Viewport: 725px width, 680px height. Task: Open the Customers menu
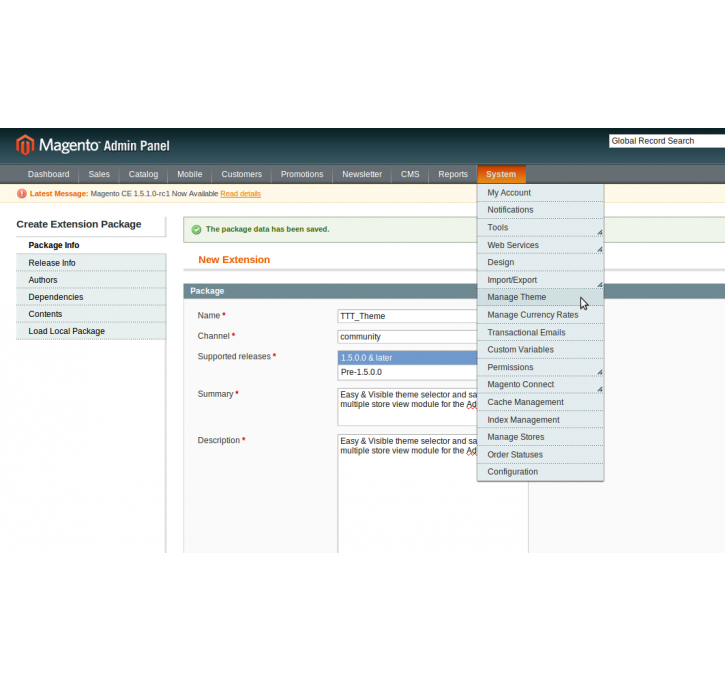point(241,174)
